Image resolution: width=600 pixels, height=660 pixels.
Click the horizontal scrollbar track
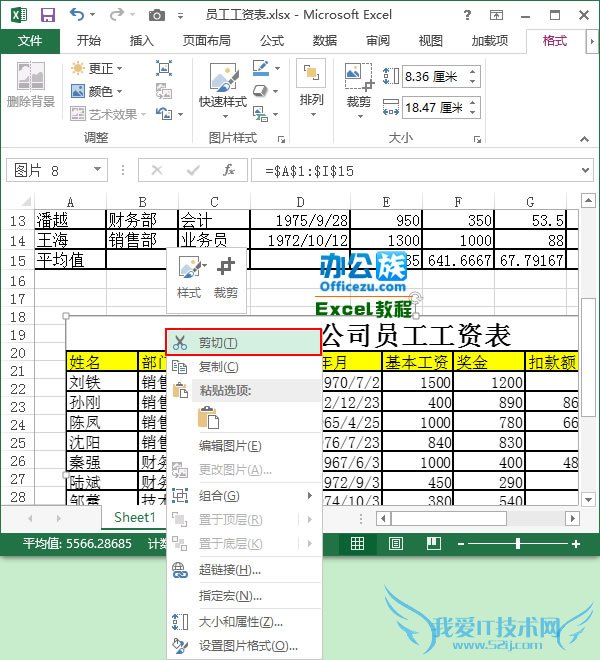[x=477, y=518]
